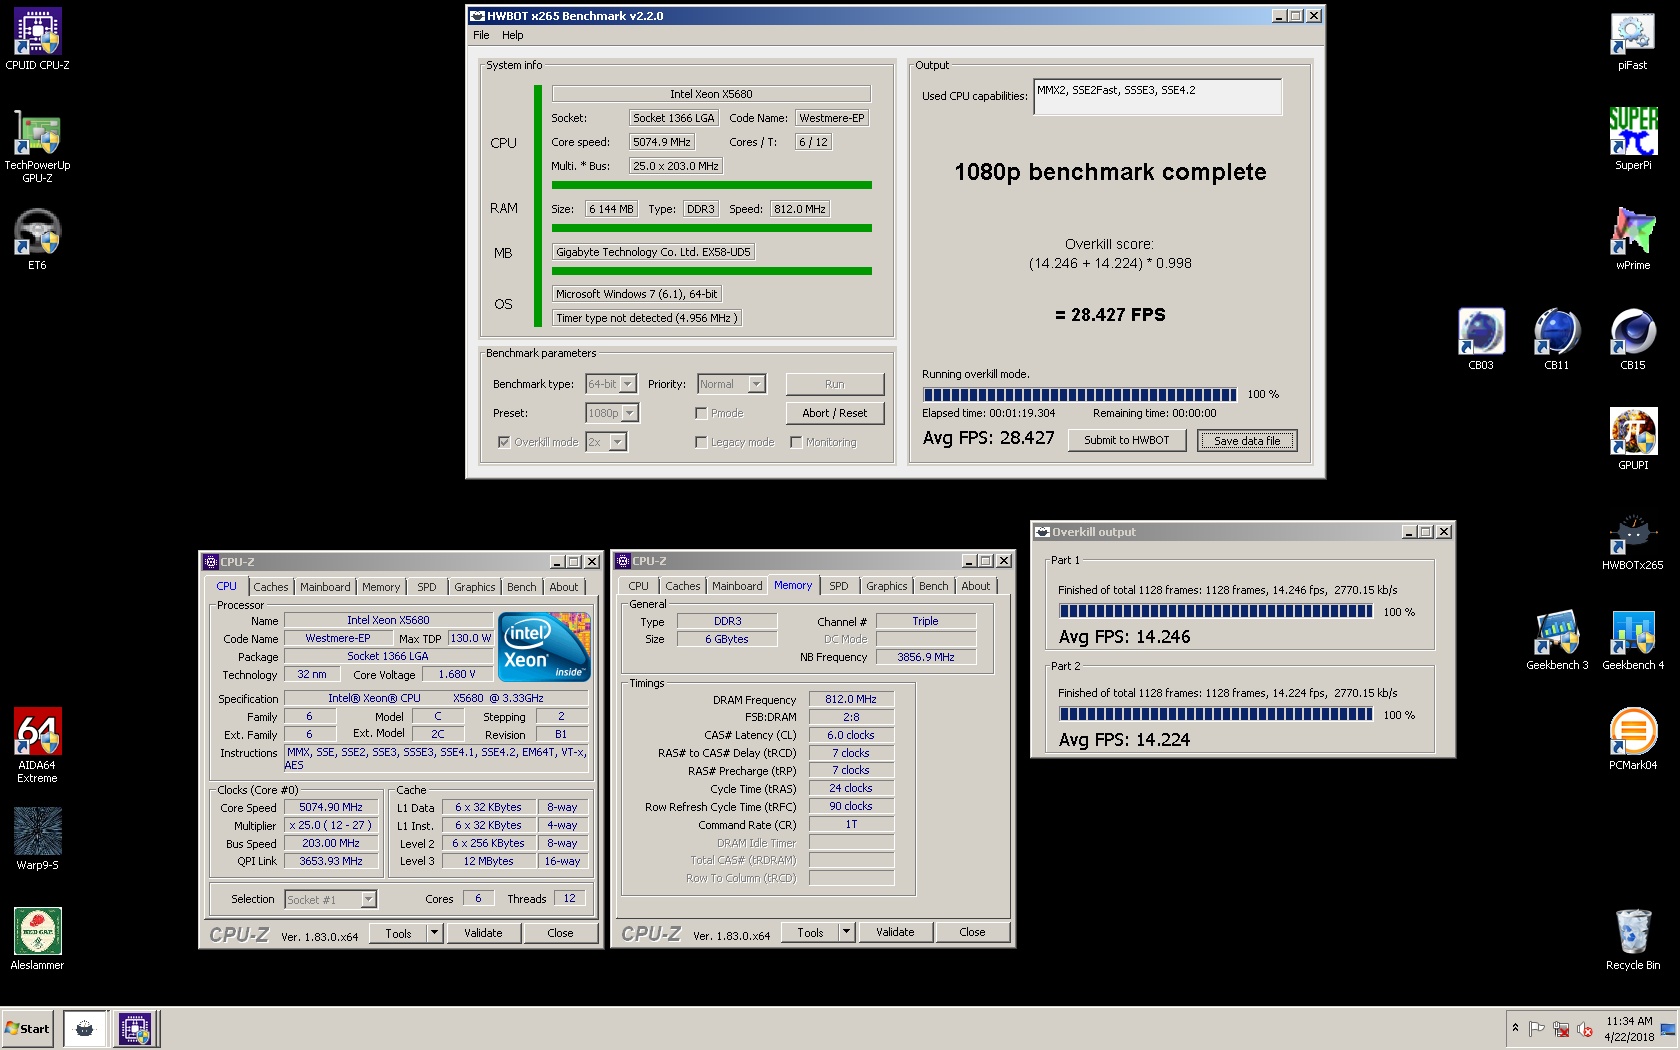Click the Running overkill mode progress bar

[1080, 394]
